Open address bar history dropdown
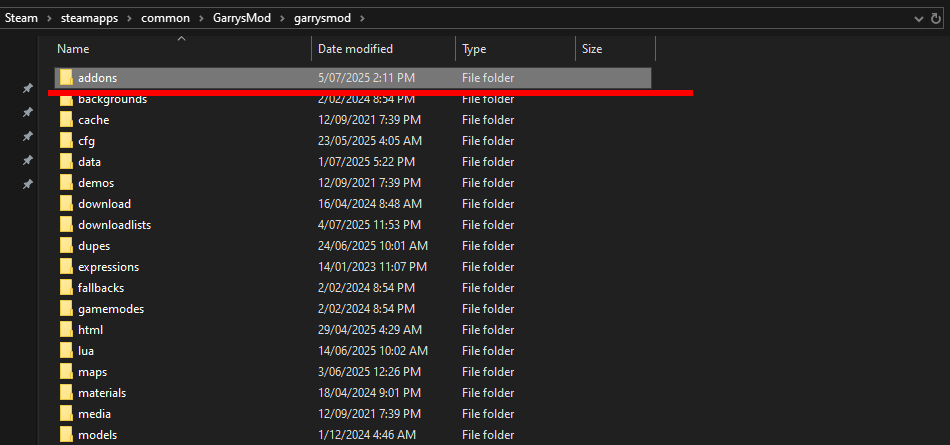The width and height of the screenshot is (950, 445). click(919, 18)
